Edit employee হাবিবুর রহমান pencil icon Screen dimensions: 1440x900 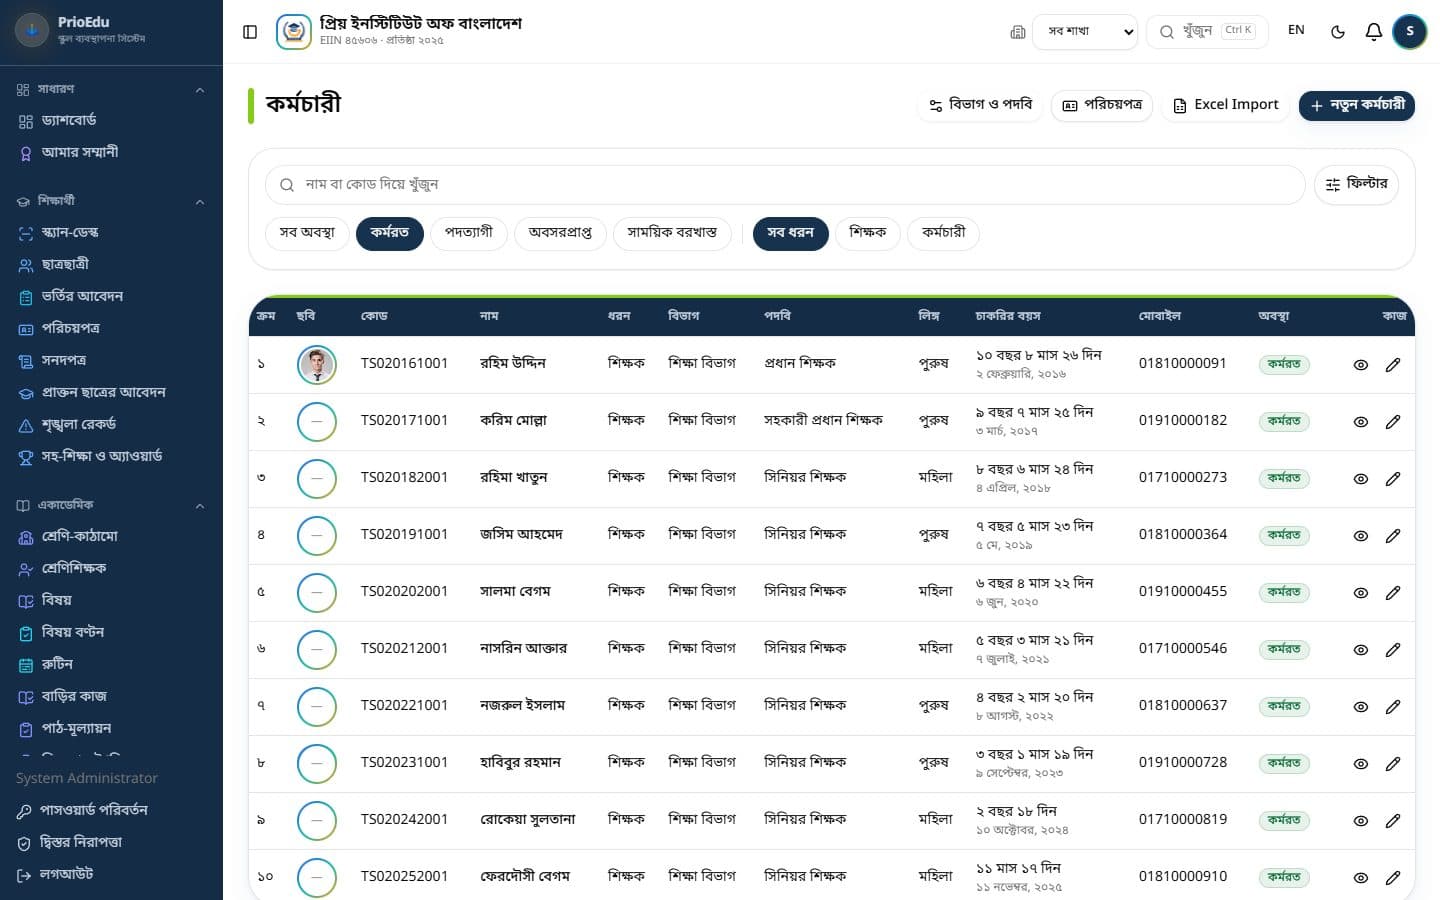1393,764
